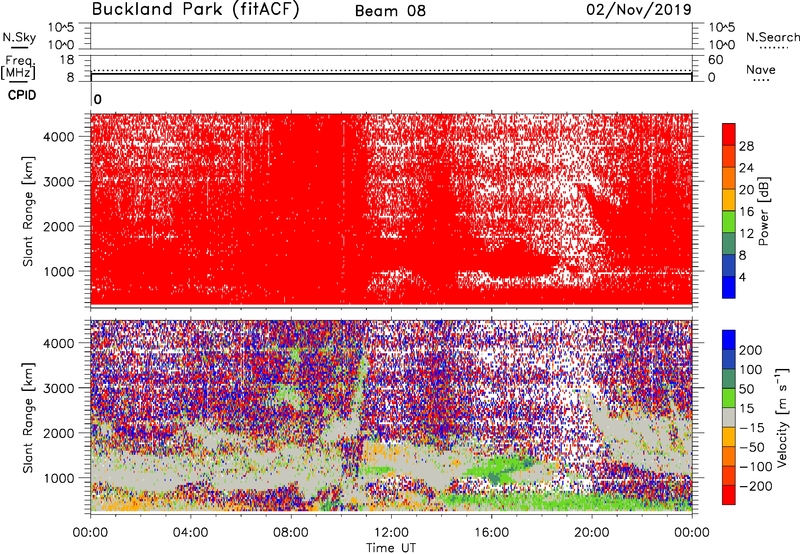800x554 pixels.
Task: Click the red bottom segment of Velocity colorbar
Action: pyautogui.click(x=729, y=495)
